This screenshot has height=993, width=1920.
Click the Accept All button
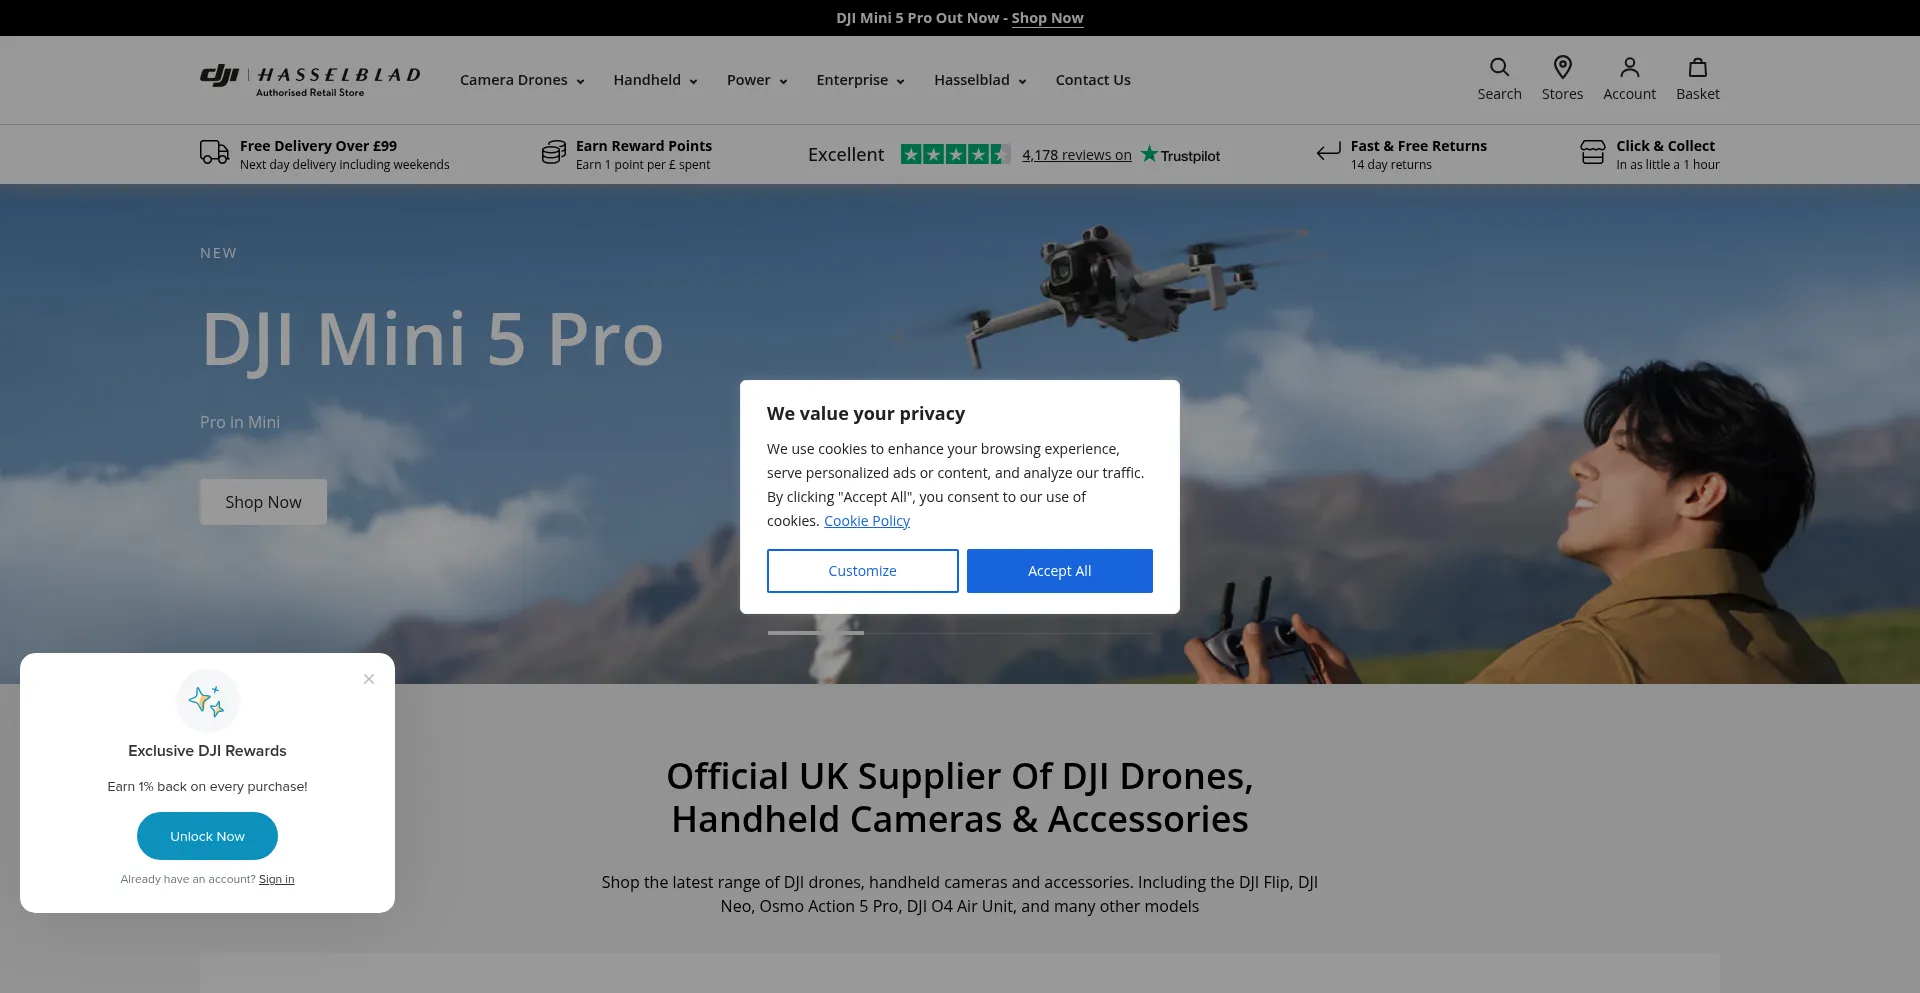point(1059,571)
